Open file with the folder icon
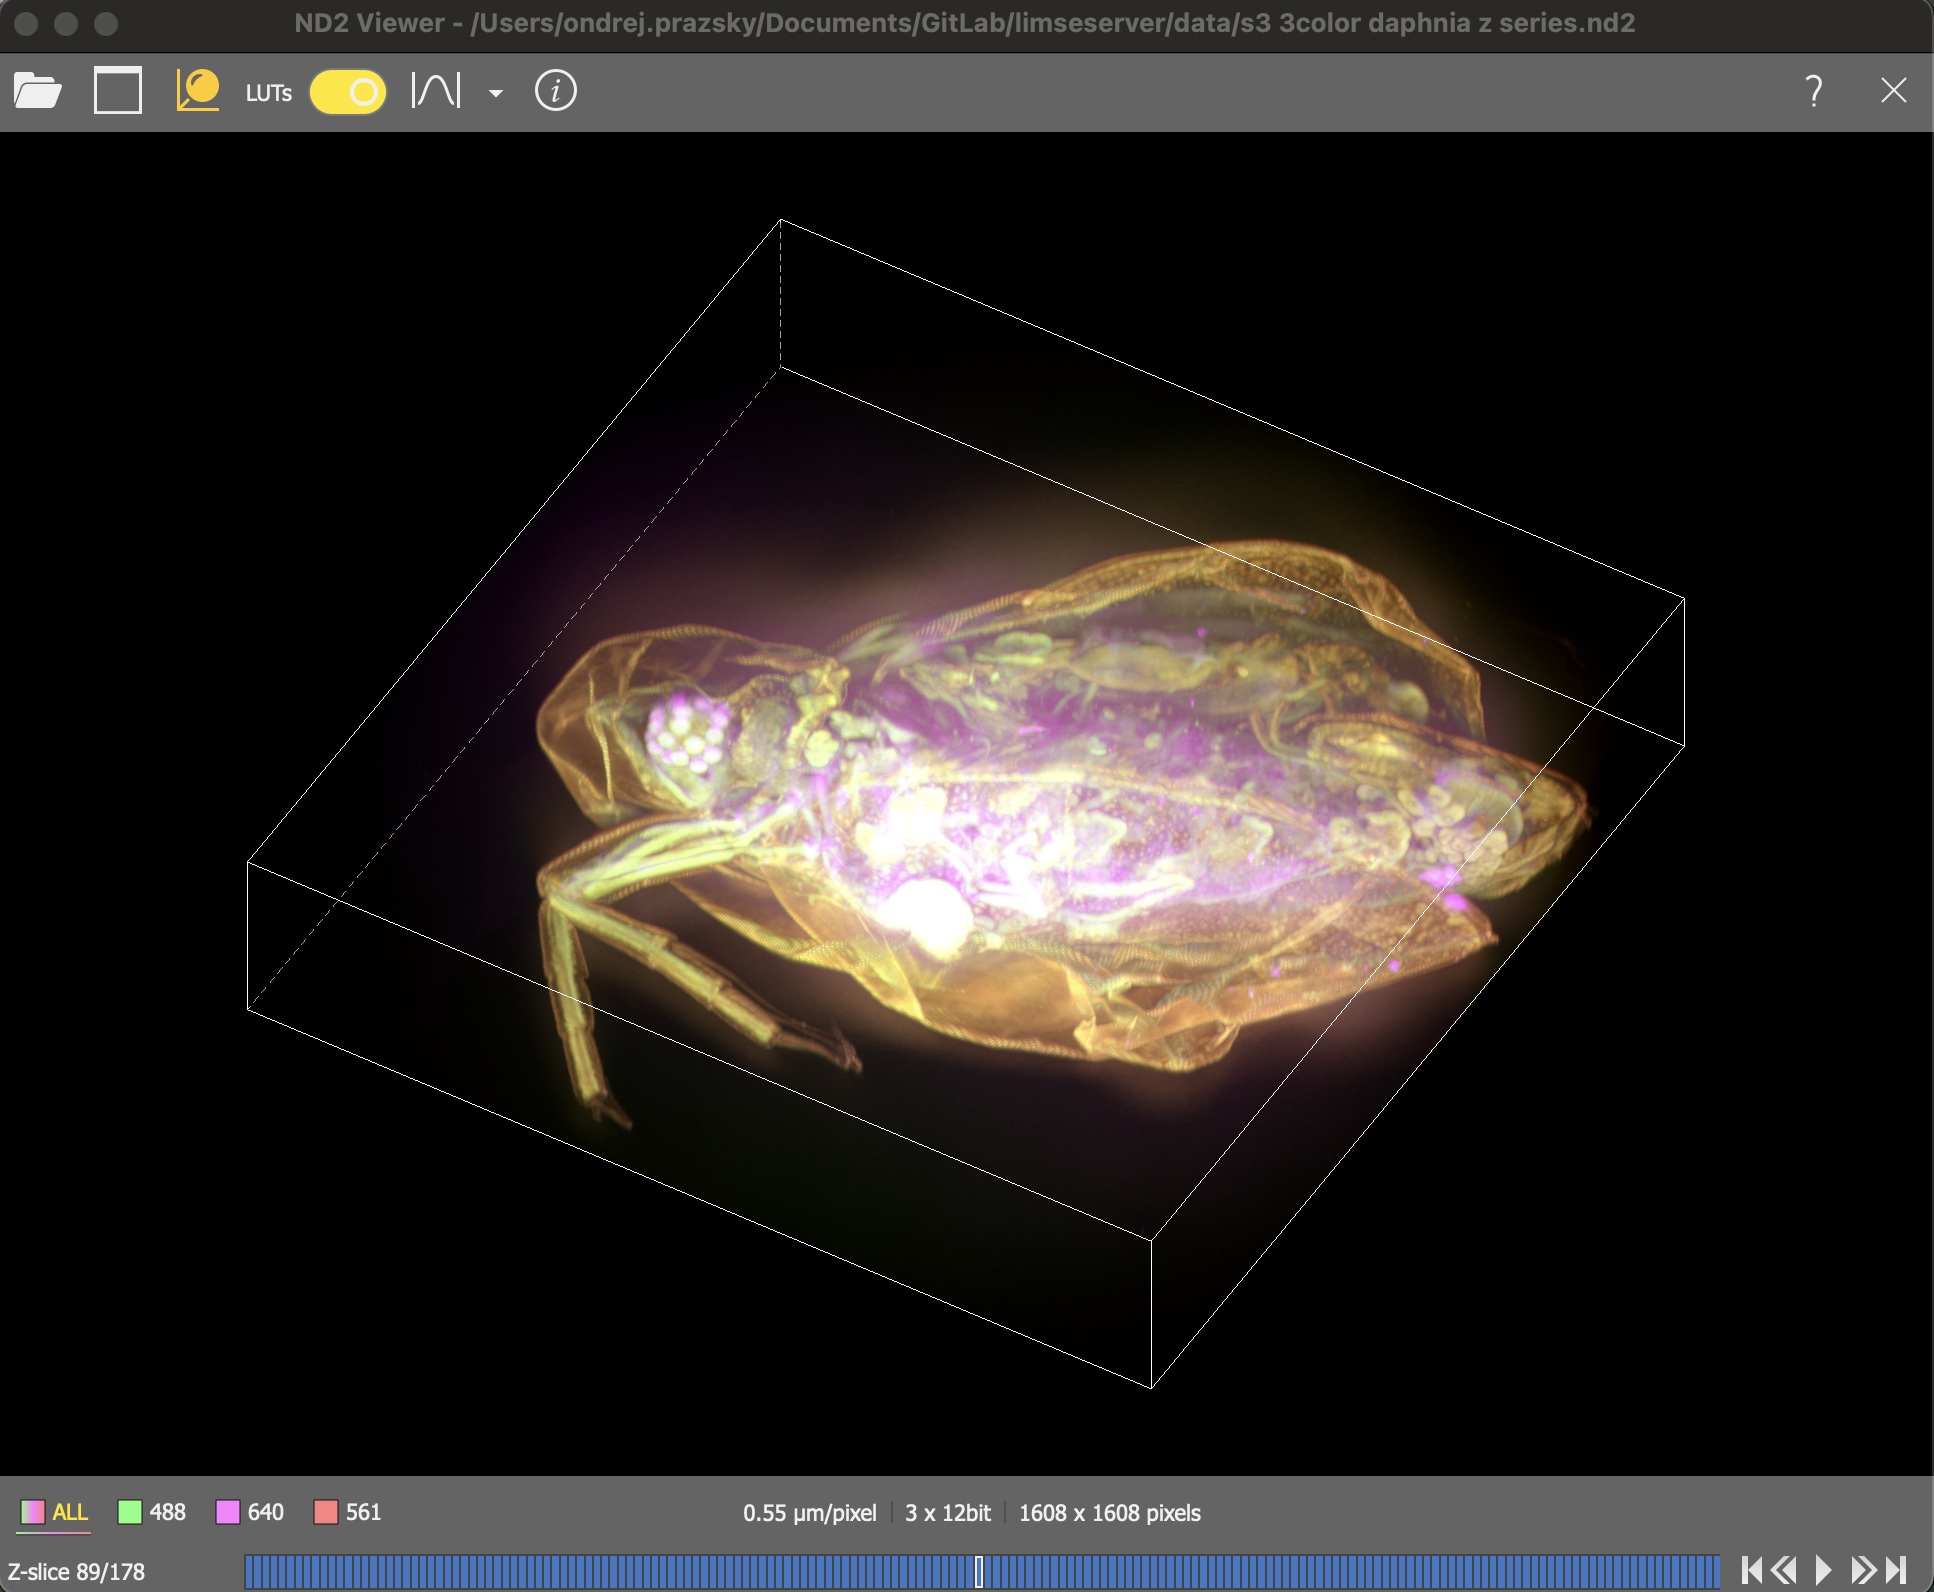Image resolution: width=1934 pixels, height=1592 pixels. pyautogui.click(x=38, y=92)
